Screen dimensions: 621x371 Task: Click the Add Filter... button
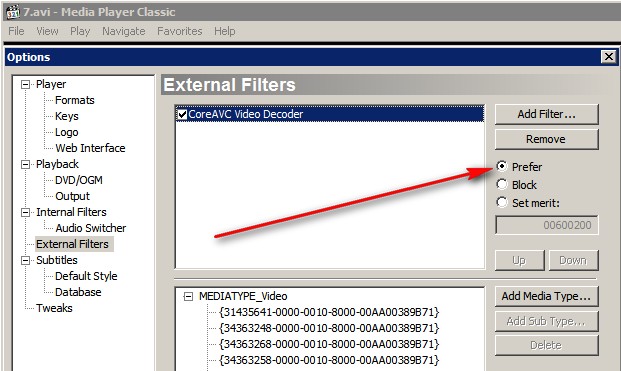(x=546, y=114)
